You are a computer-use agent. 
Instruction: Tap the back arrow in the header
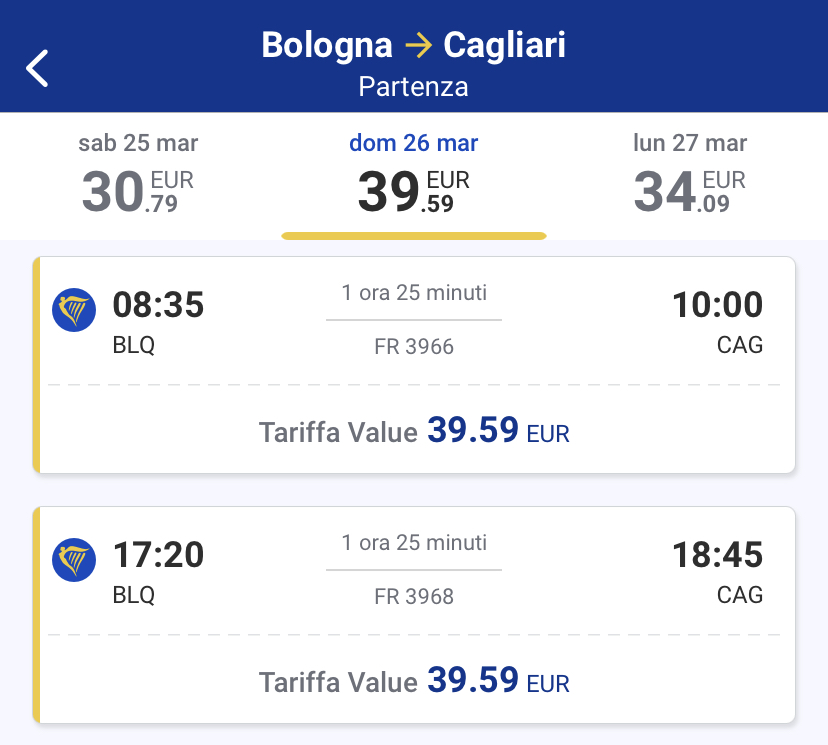pos(38,68)
